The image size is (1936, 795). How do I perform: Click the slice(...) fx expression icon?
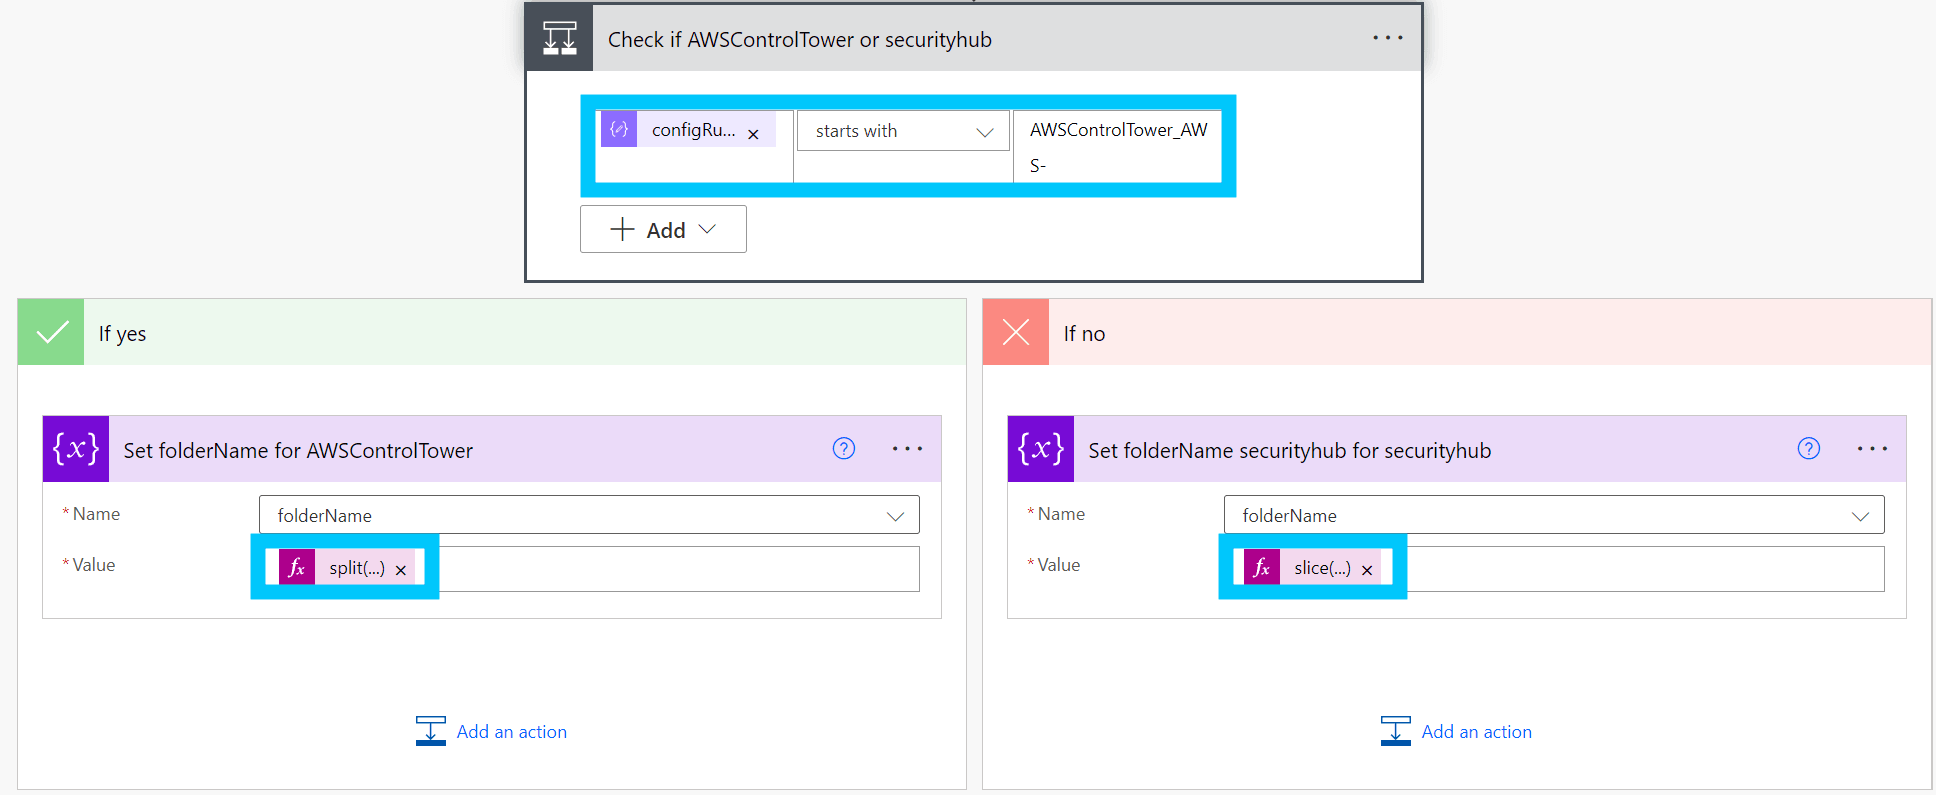tap(1262, 568)
